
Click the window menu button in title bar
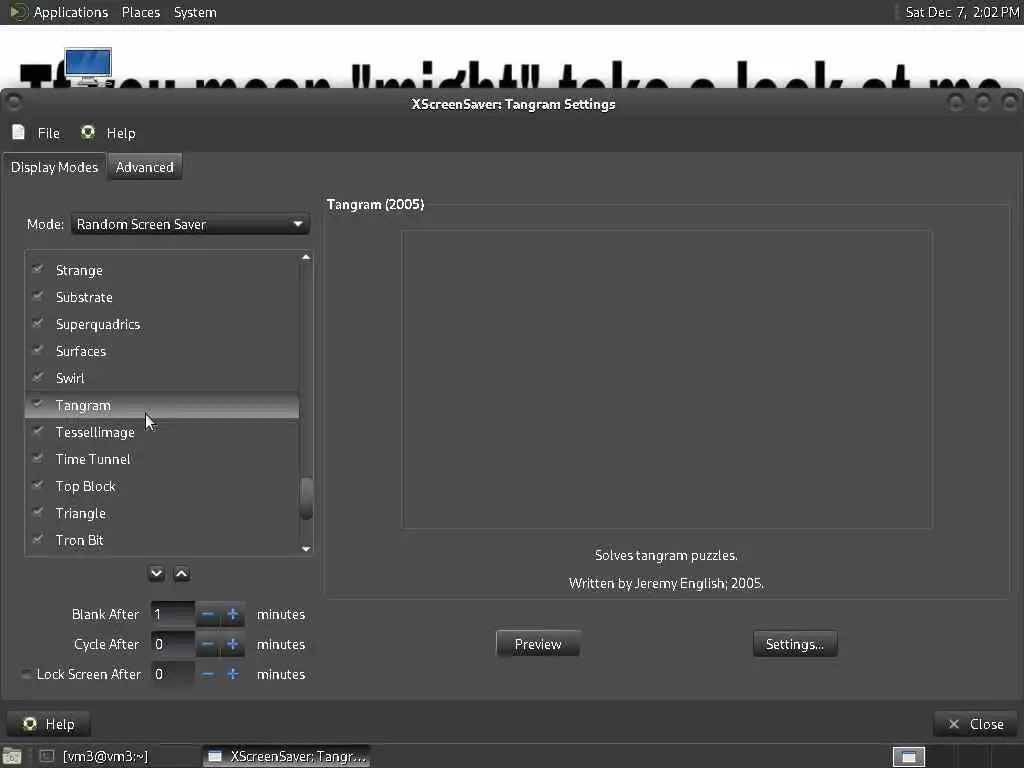(13, 102)
